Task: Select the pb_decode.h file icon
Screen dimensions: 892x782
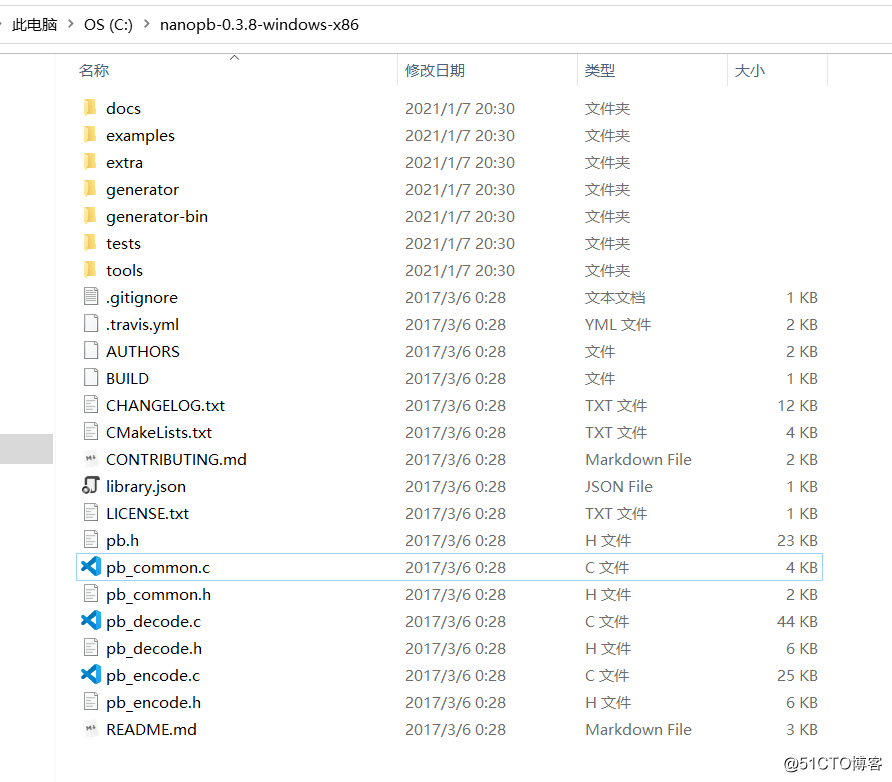Action: click(x=90, y=648)
